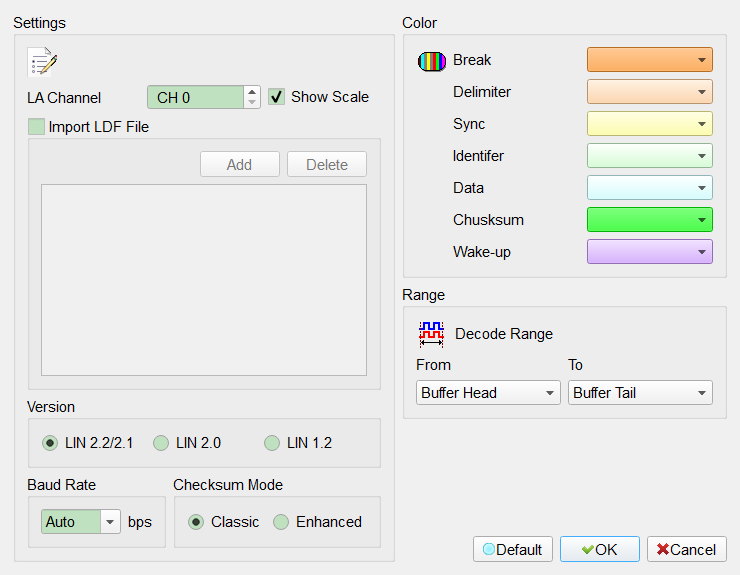Click the rainbow color palette icon
Image resolution: width=740 pixels, height=575 pixels.
432,61
